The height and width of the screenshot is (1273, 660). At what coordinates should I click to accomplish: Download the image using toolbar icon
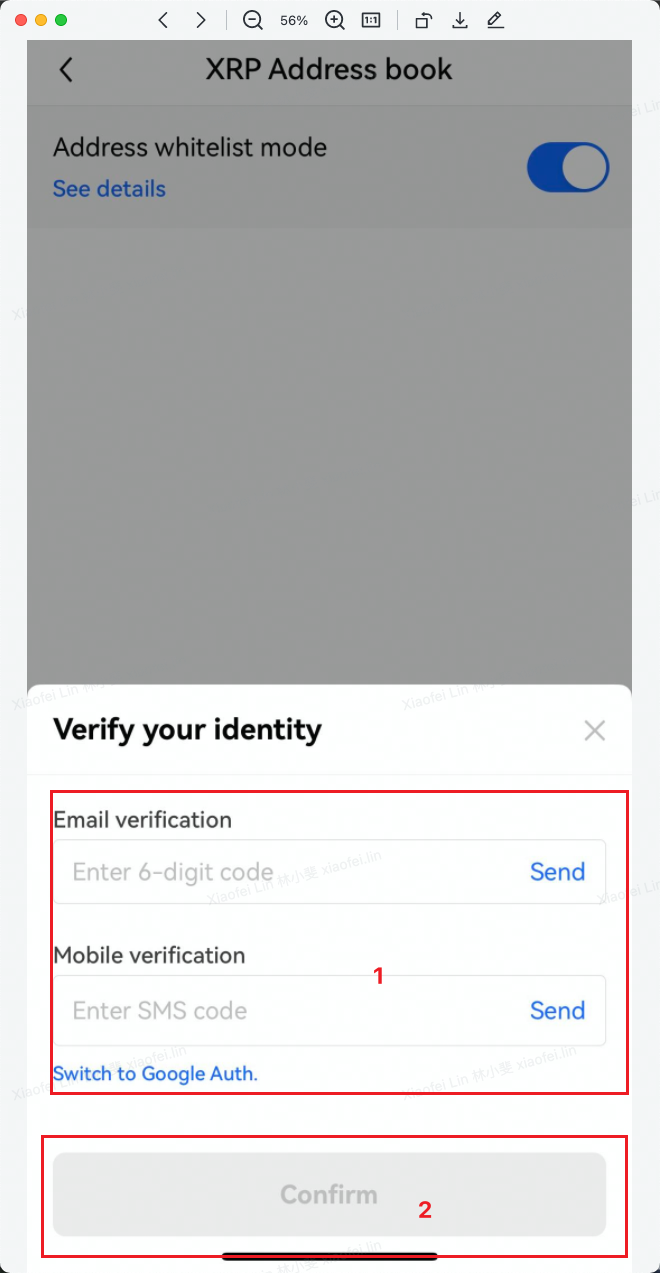pyautogui.click(x=460, y=20)
